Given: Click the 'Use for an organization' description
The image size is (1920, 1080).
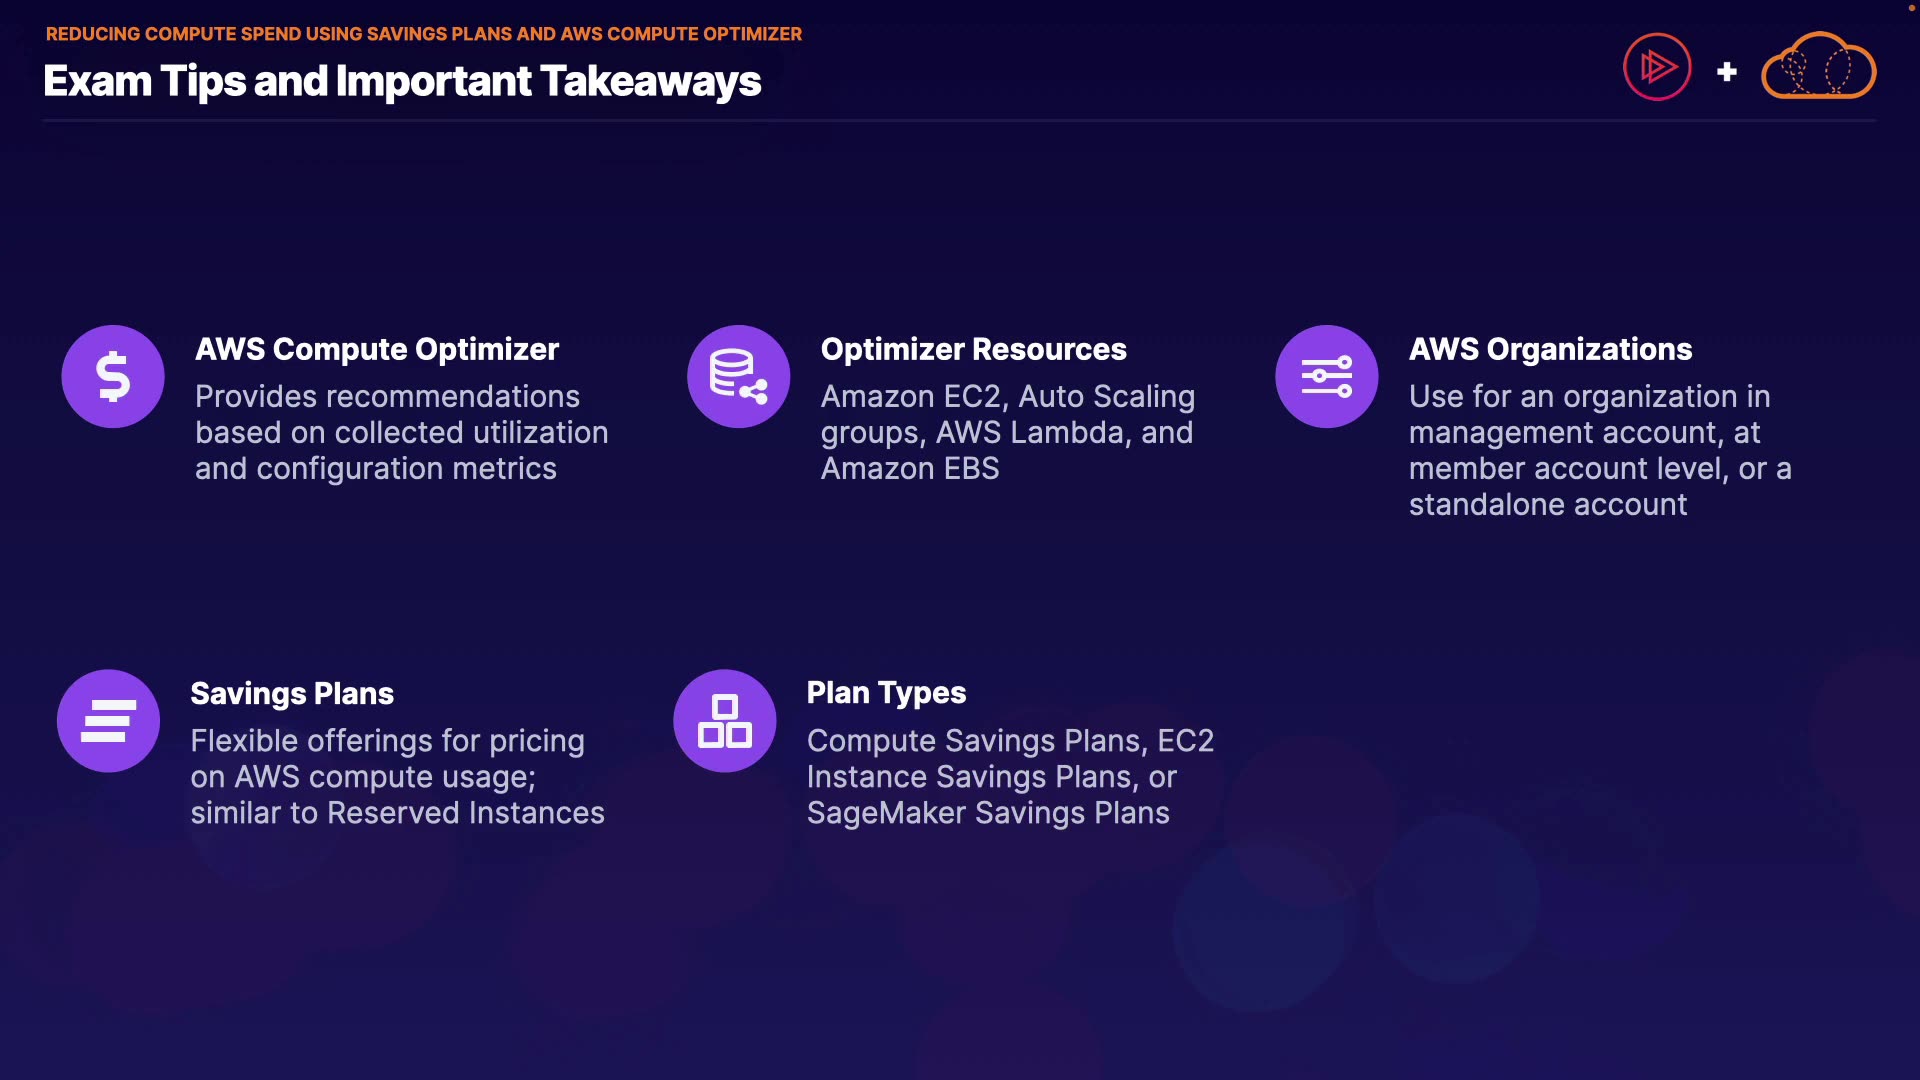Looking at the screenshot, I should [1599, 450].
